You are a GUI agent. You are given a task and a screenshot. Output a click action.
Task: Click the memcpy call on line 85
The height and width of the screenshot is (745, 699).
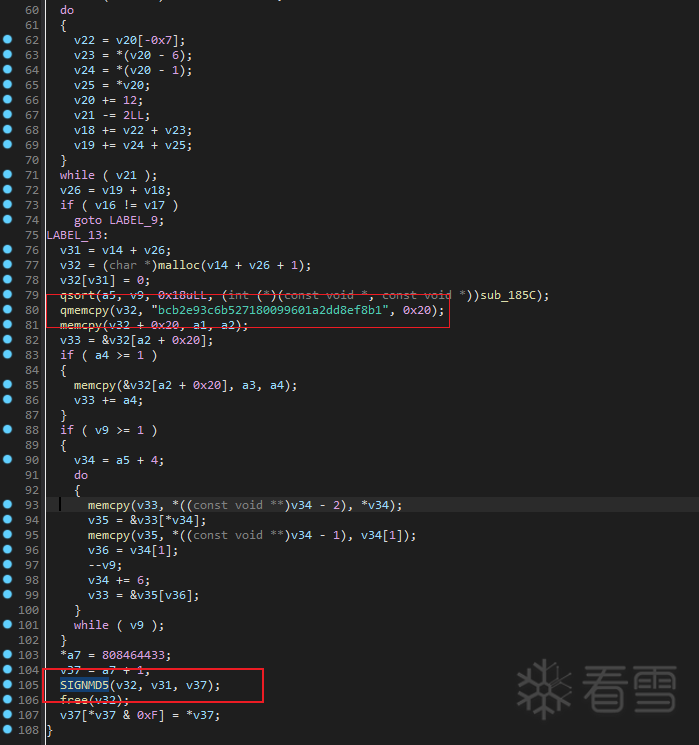(x=95, y=385)
